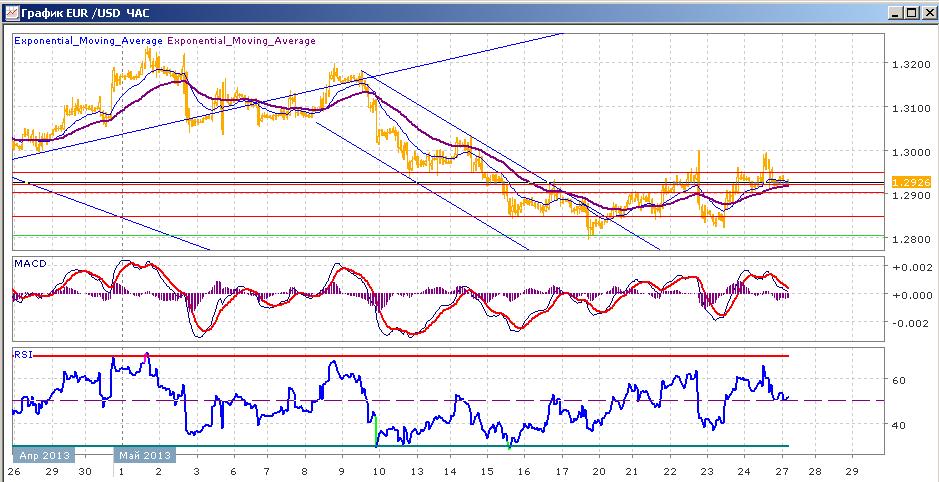Viewport: 939px width, 482px height.
Task: Click the RSI panel label
Action: [x=22, y=354]
